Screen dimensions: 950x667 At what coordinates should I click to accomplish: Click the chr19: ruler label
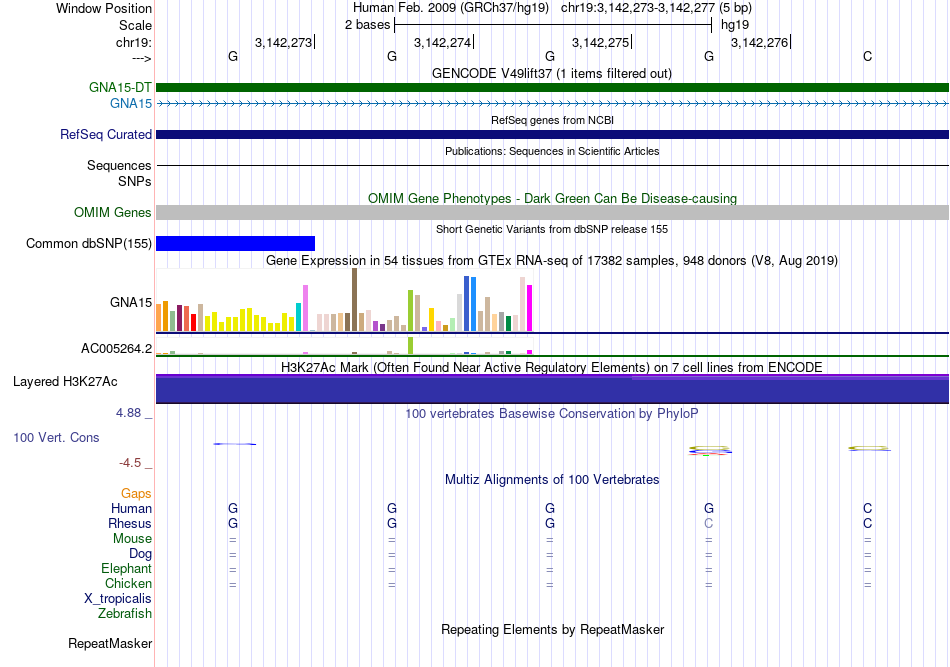[134, 42]
